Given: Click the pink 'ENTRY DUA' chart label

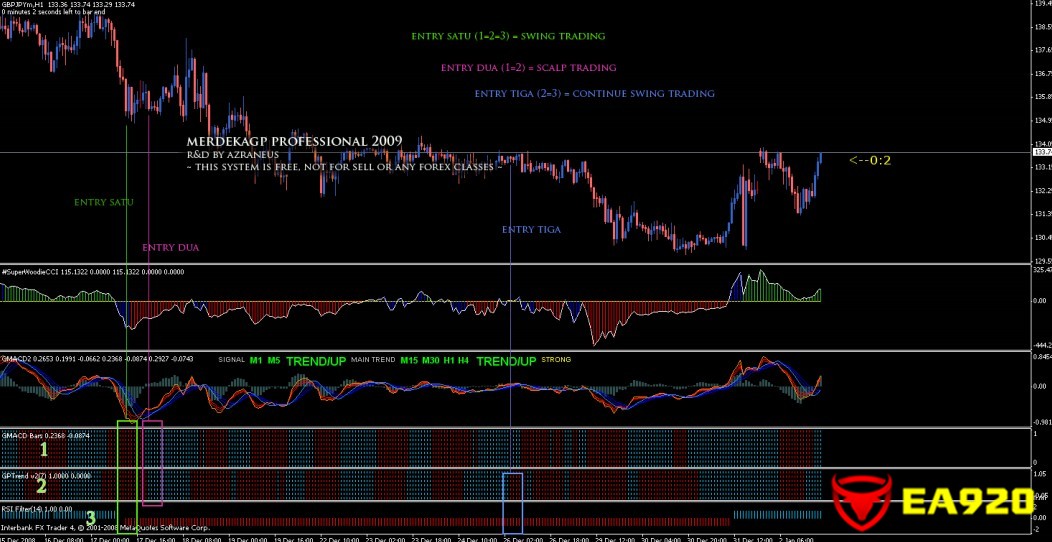Looking at the screenshot, I should (x=170, y=247).
